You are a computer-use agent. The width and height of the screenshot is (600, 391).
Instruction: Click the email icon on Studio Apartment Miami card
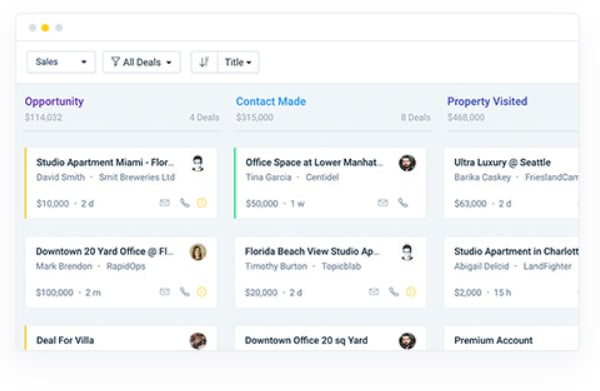tap(165, 203)
